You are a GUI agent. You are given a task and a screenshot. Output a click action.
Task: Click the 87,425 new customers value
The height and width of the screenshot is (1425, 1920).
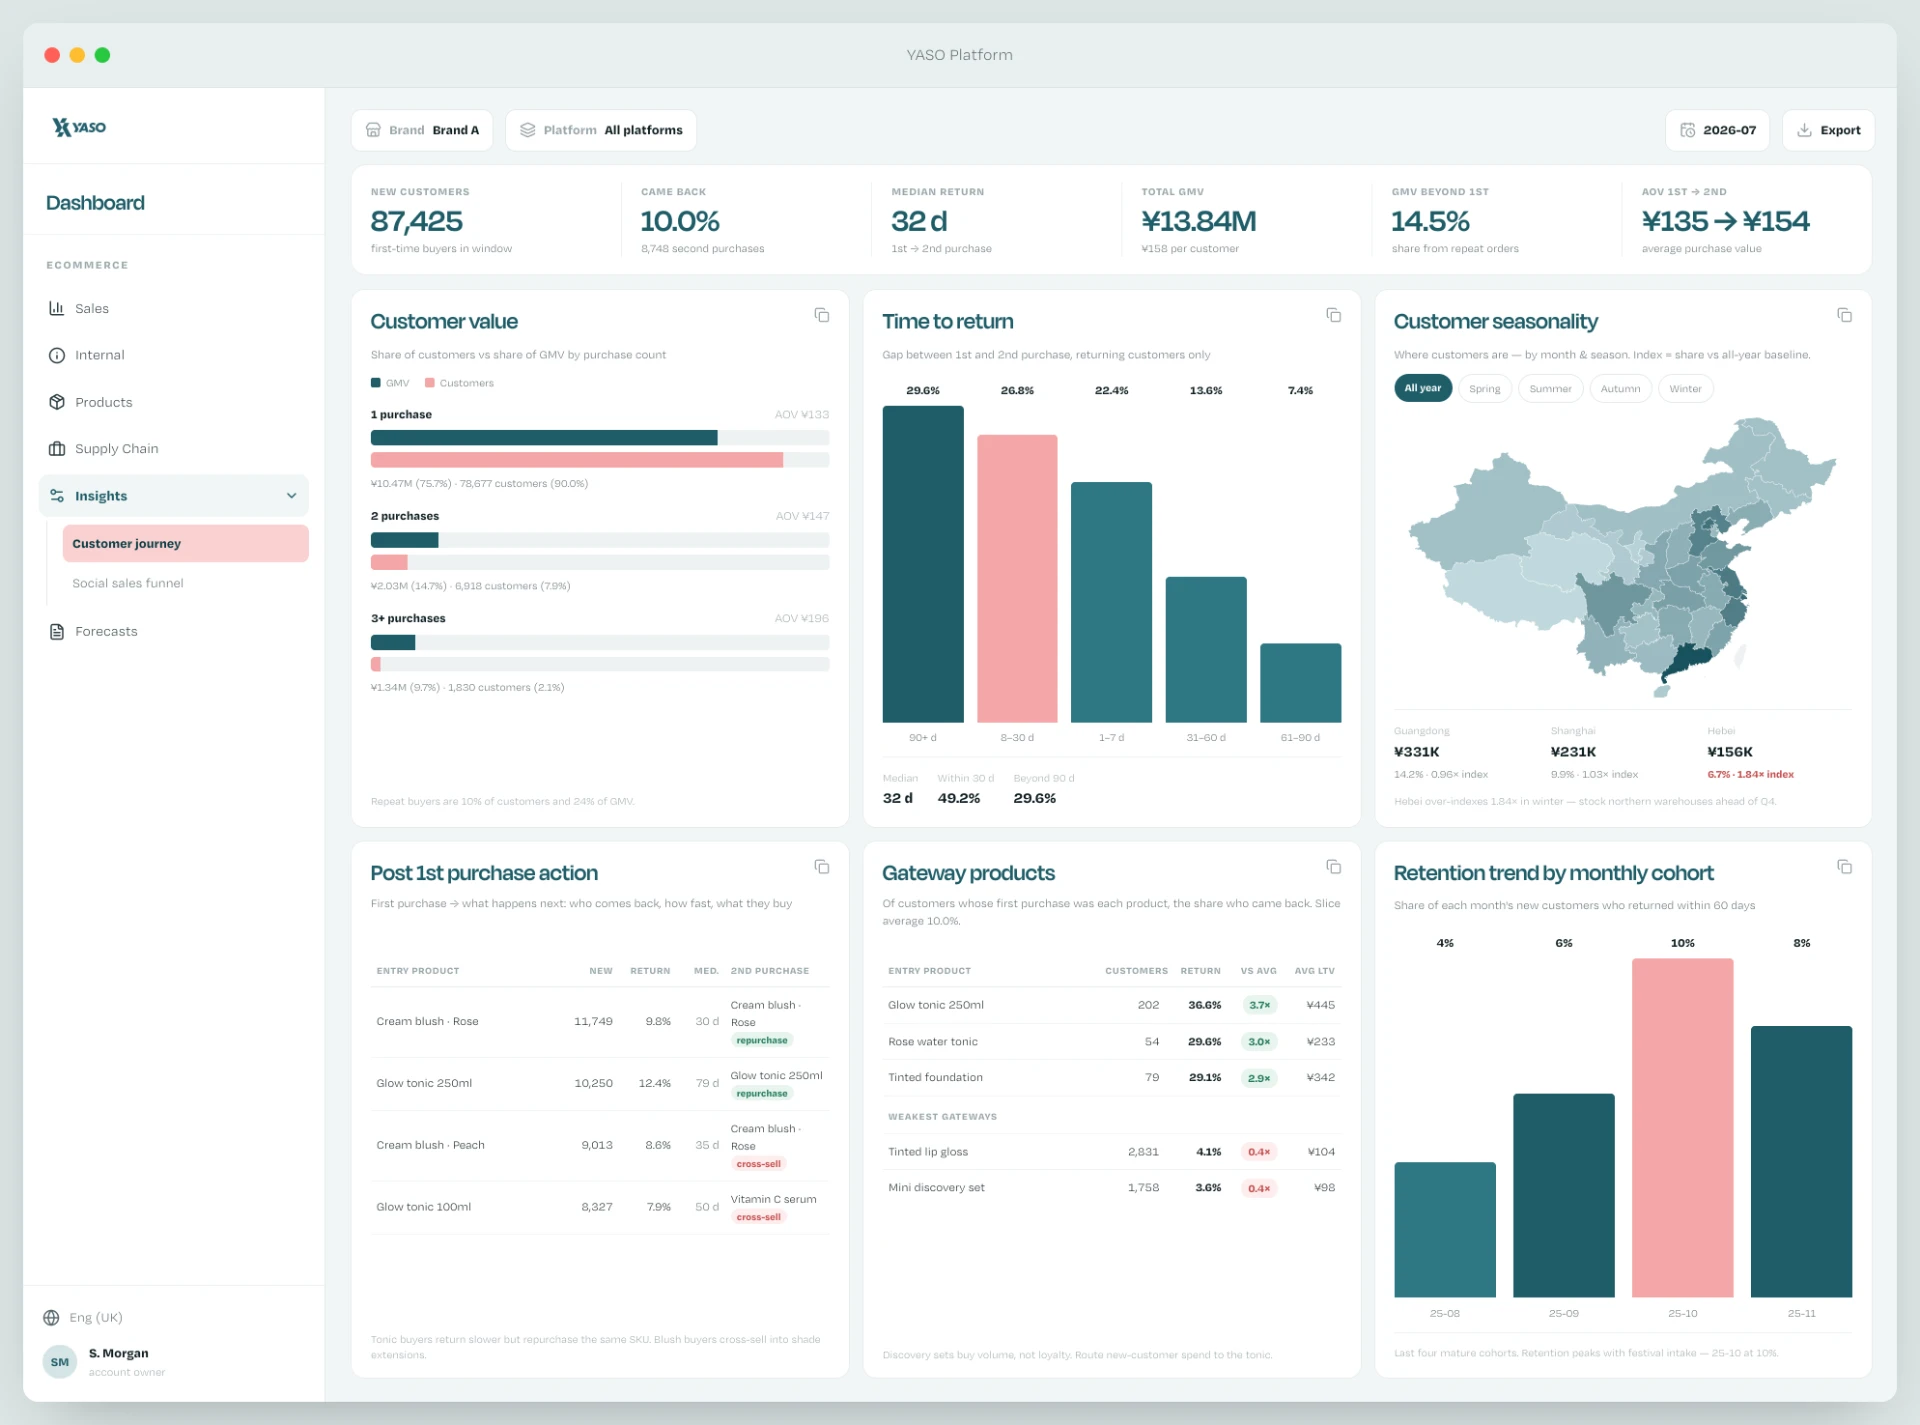[417, 221]
